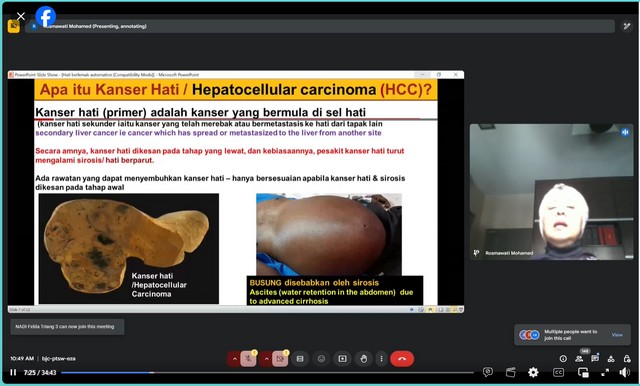Click View on join requests notification
Screen dimensions: 640x386
pos(617,335)
